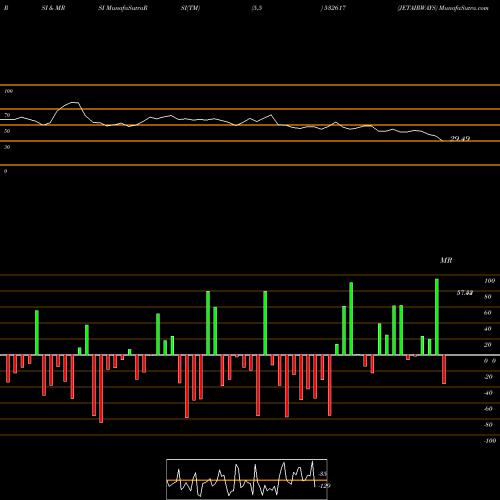The image size is (500, 500).
Task: Click the 50 level label on RSI axis
Action: (x=7, y=131)
